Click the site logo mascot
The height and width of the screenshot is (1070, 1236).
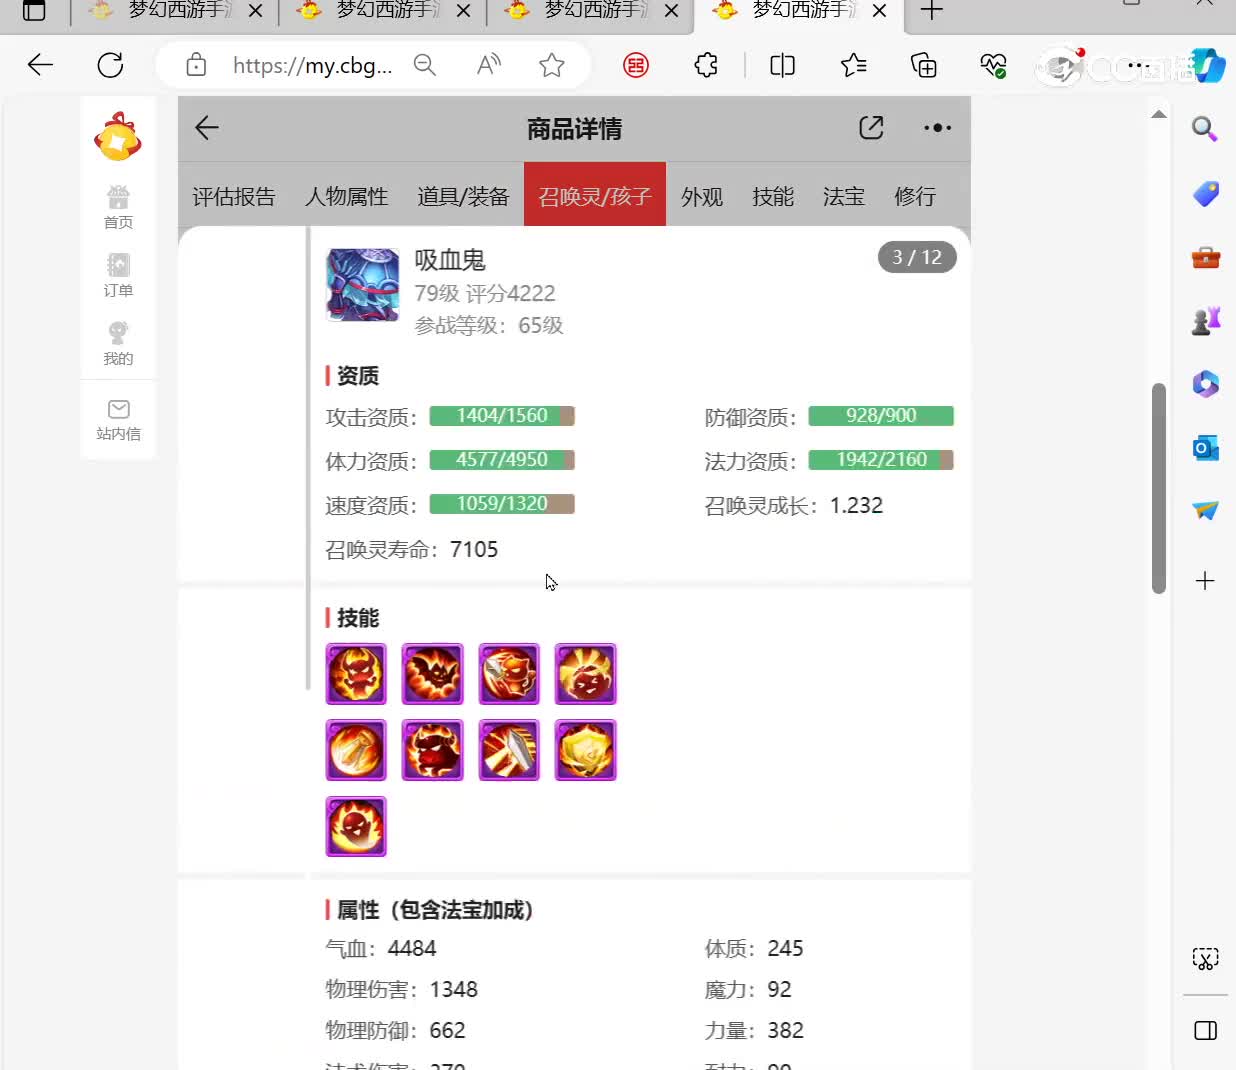(118, 136)
